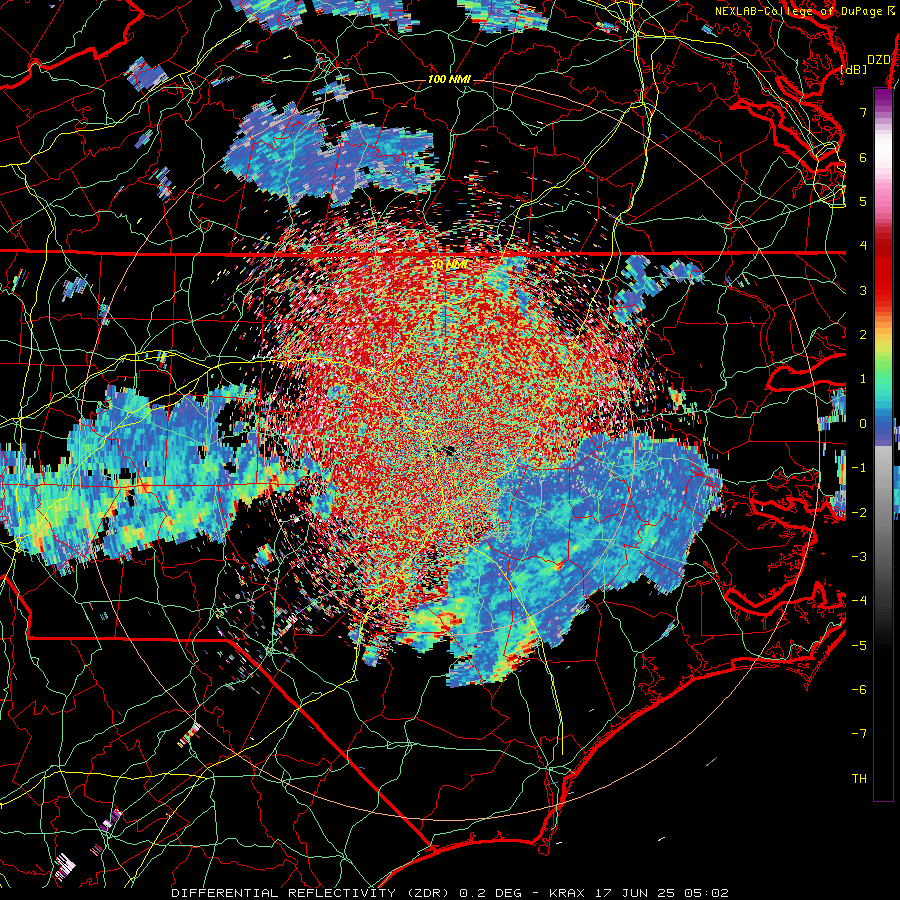Select the -5 value on the color scale
Image resolution: width=900 pixels, height=900 pixels.
click(x=859, y=645)
